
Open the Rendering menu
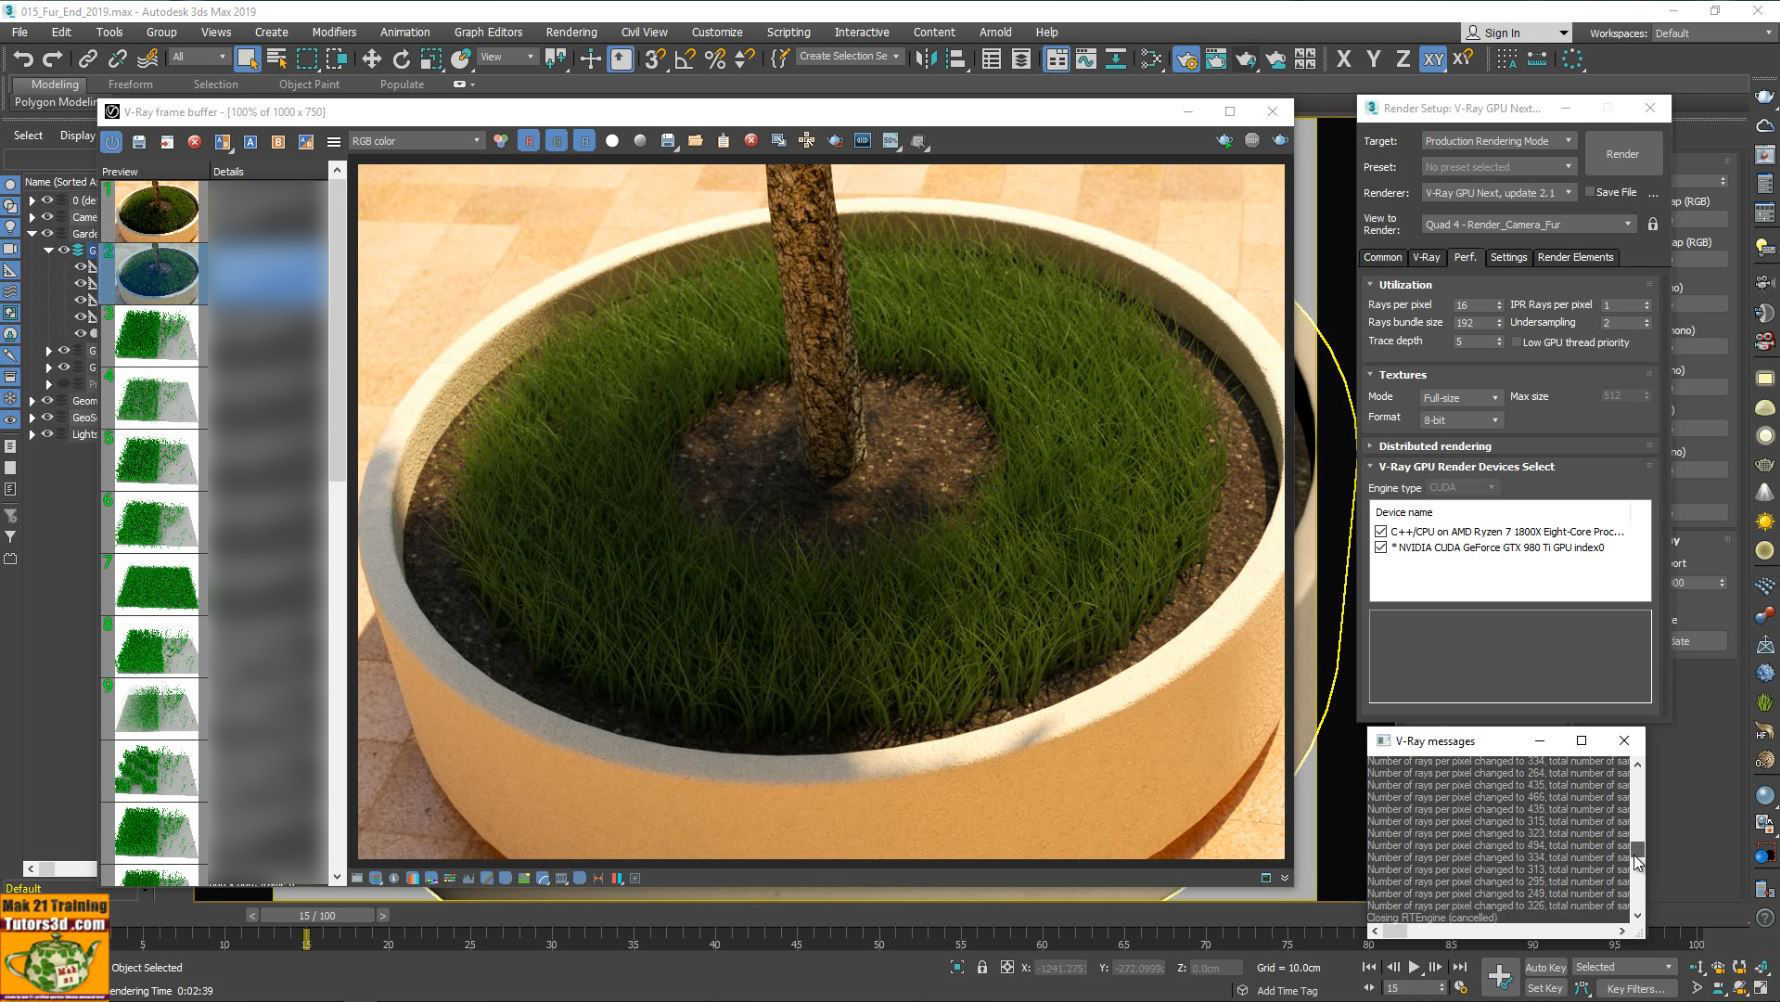pyautogui.click(x=571, y=32)
